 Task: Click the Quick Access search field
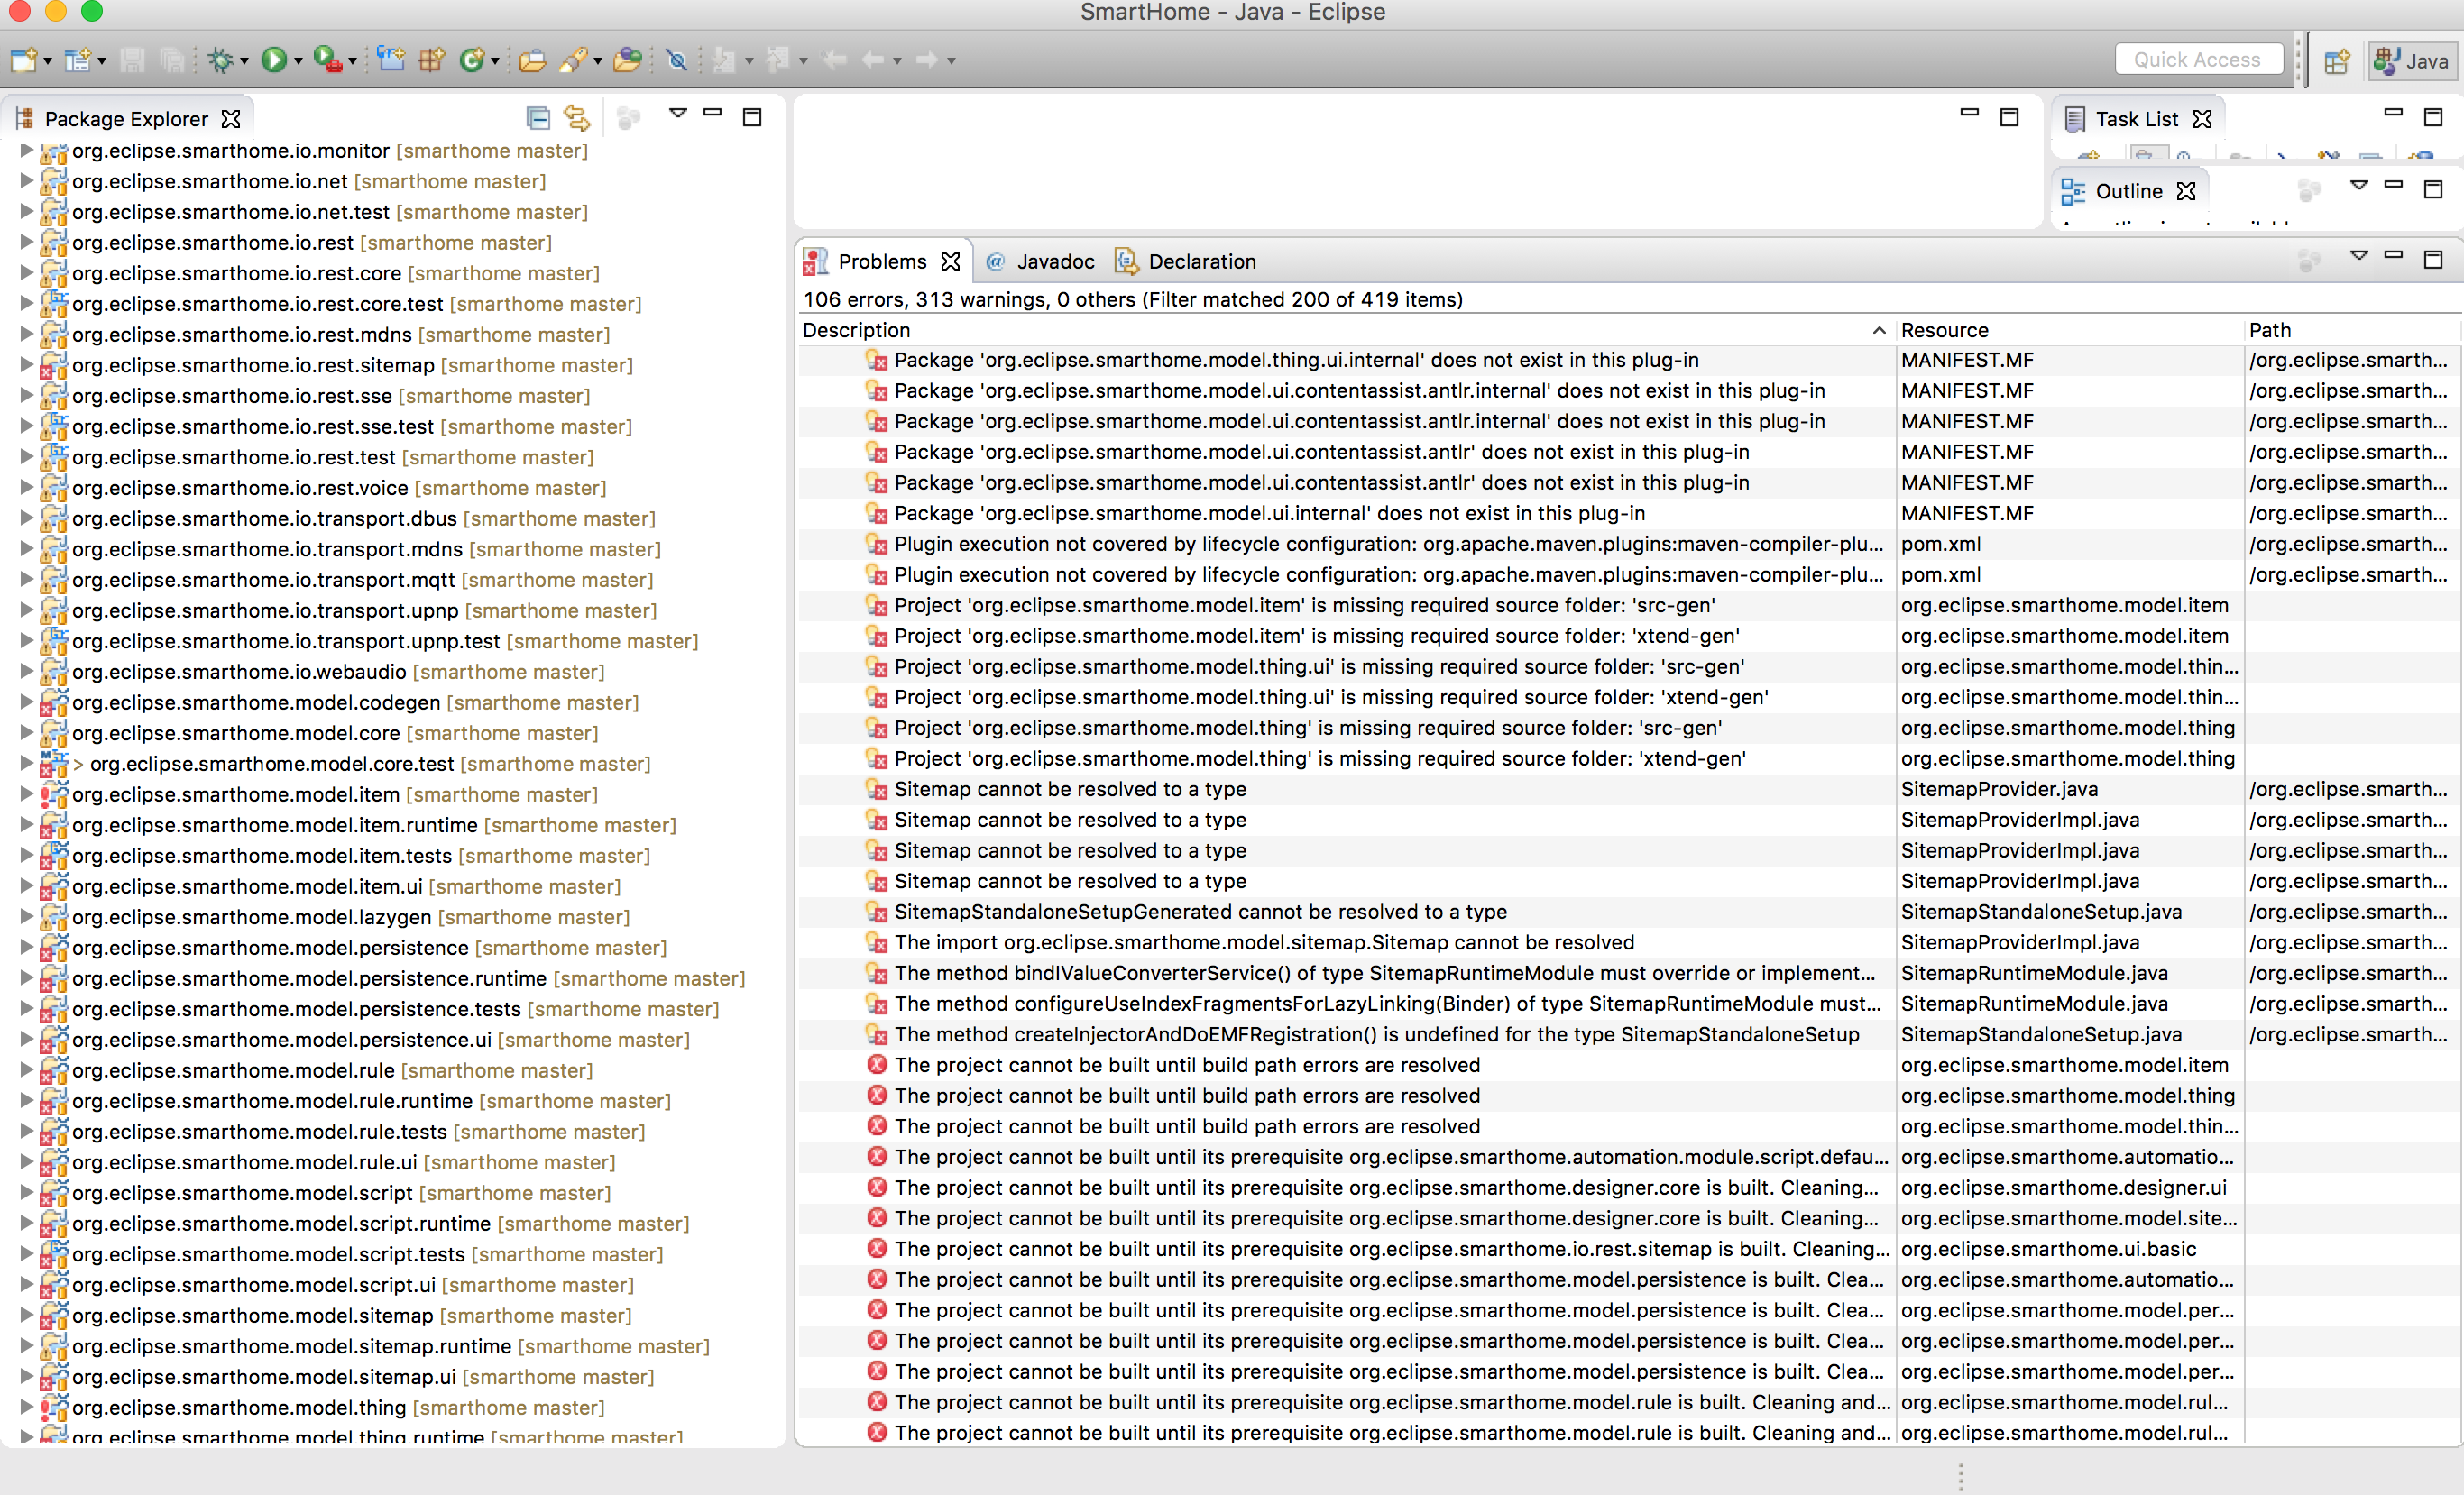(2197, 60)
